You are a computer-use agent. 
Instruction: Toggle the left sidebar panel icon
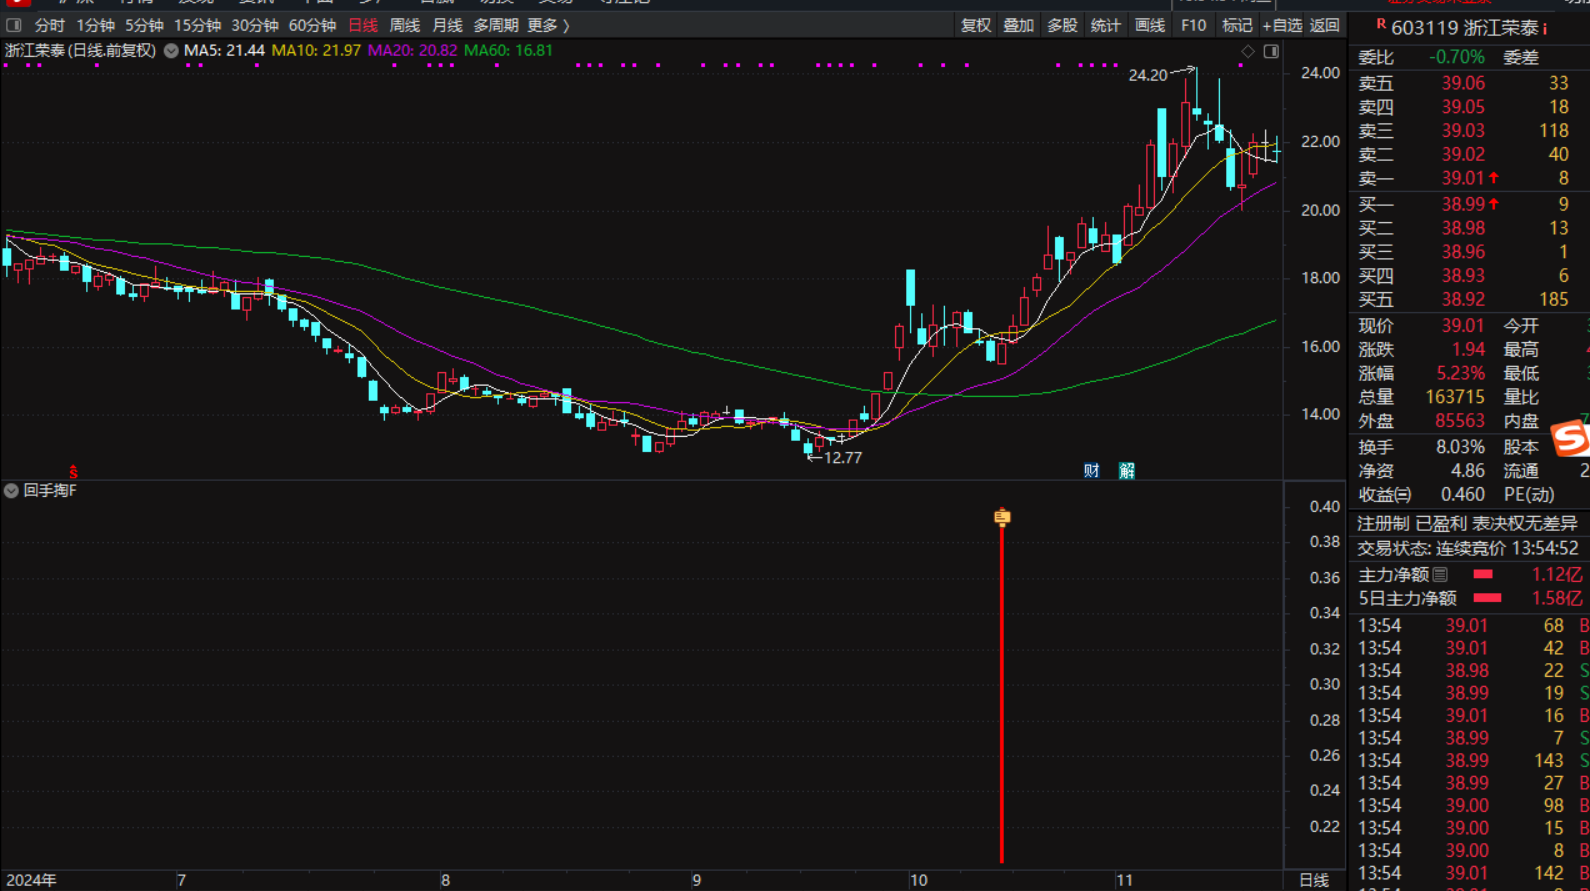[x=14, y=25]
